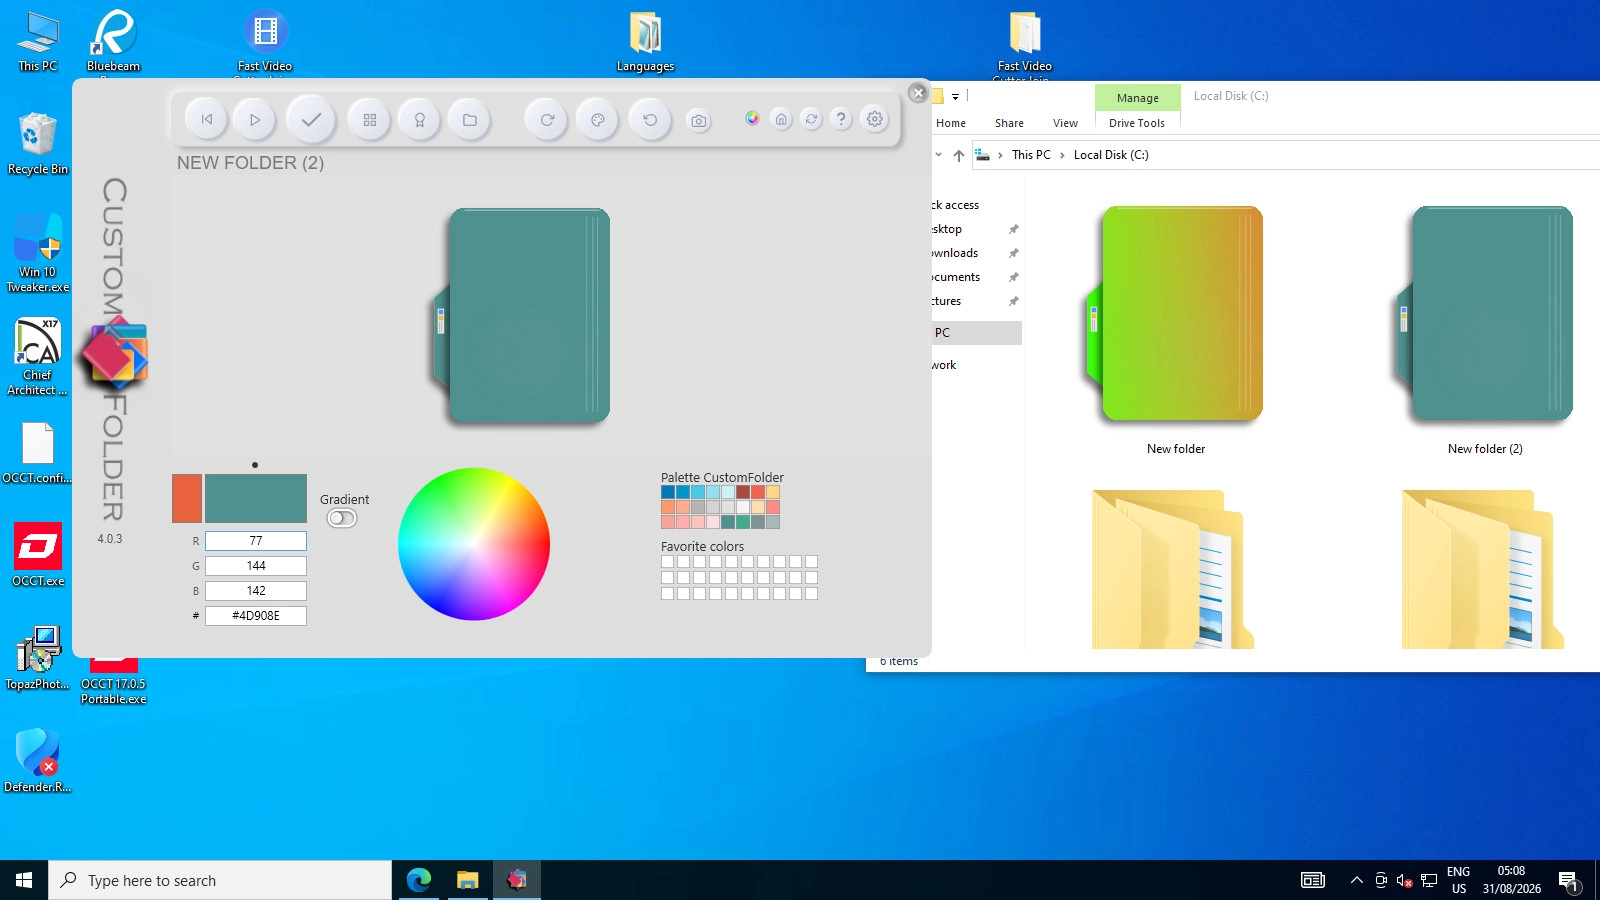Select Network in Explorer sidebar
Viewport: 1600px width, 900px height.
click(x=944, y=365)
